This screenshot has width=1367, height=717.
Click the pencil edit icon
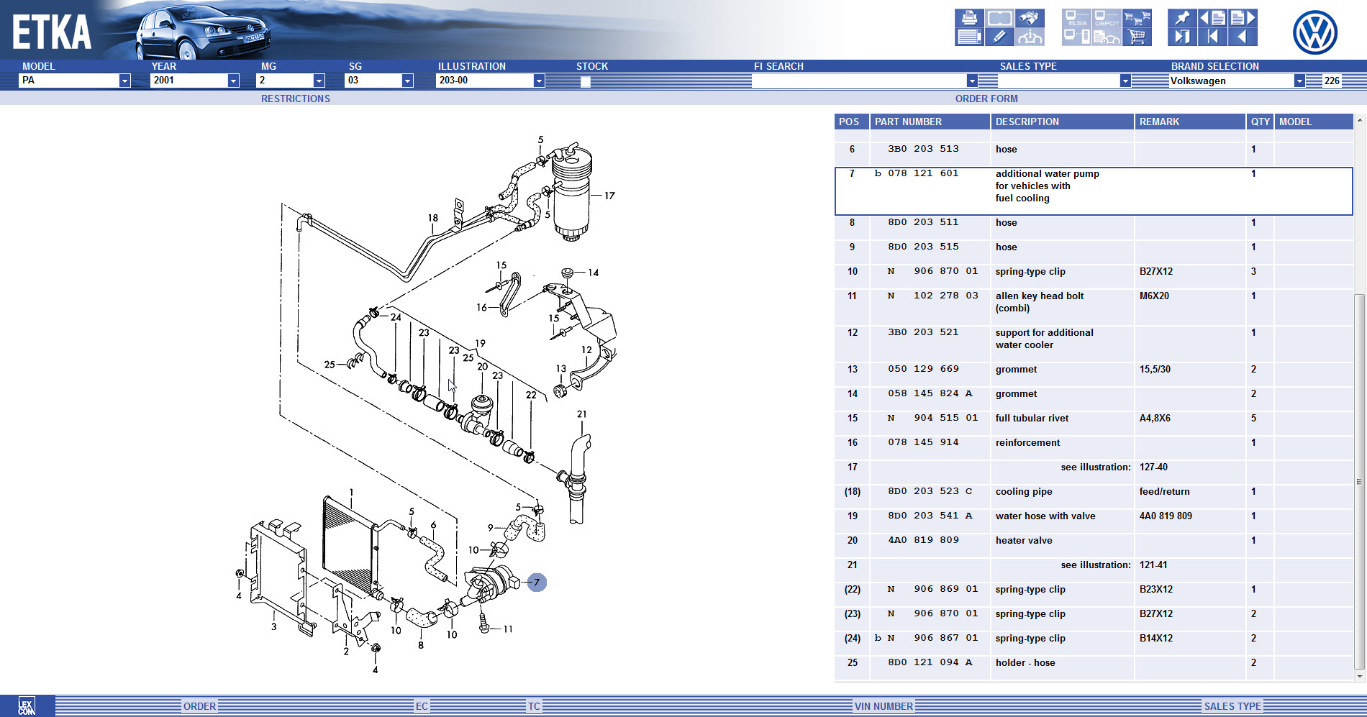(999, 37)
